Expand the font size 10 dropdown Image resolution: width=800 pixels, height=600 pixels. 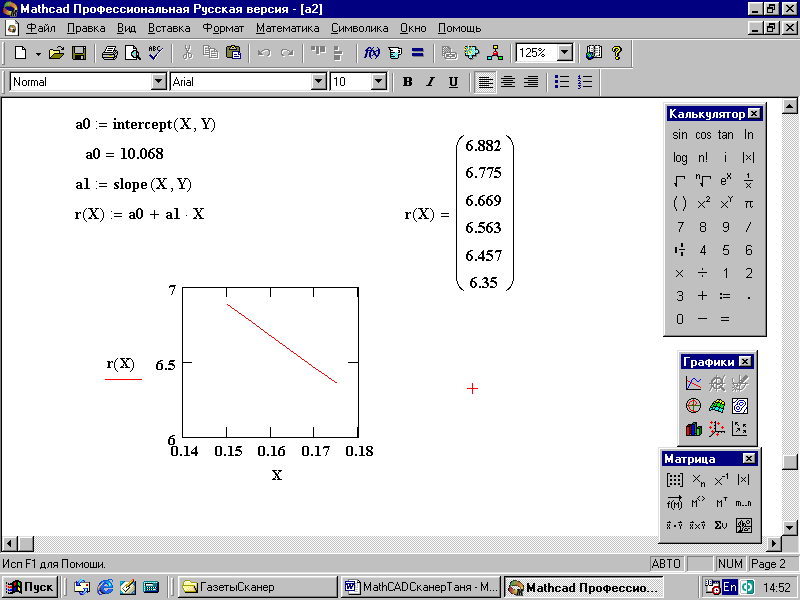click(379, 82)
